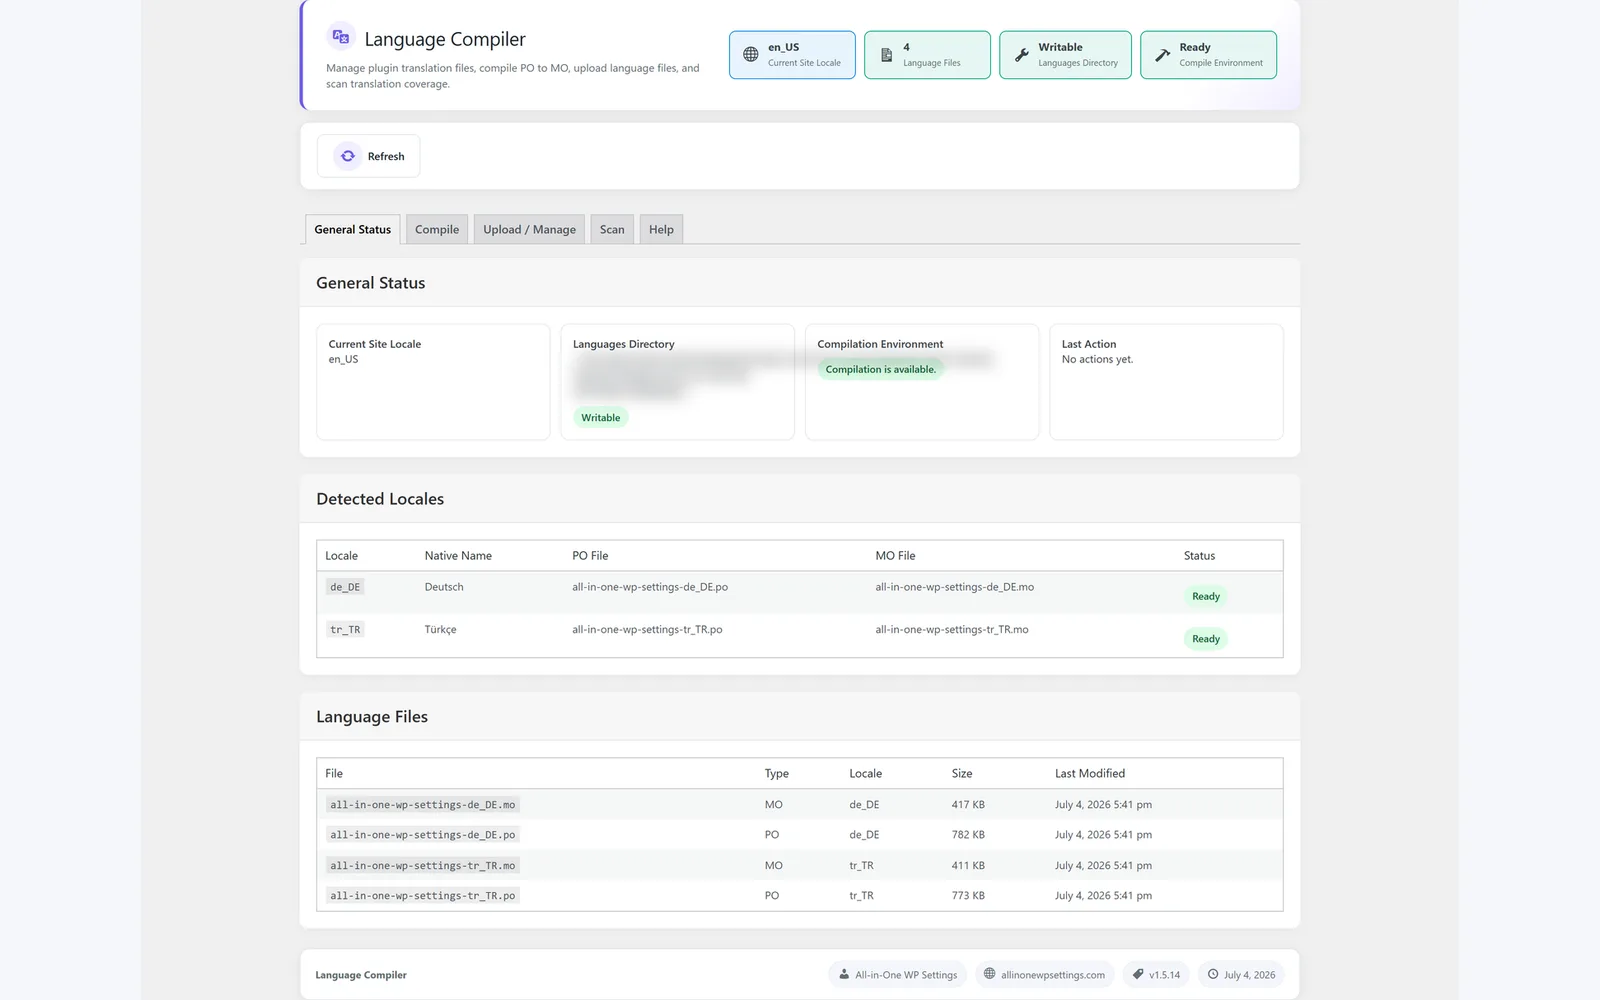Click all-in-one-wp-settings-de_DE.po in Detected Locales
The height and width of the screenshot is (1000, 1600).
point(650,587)
